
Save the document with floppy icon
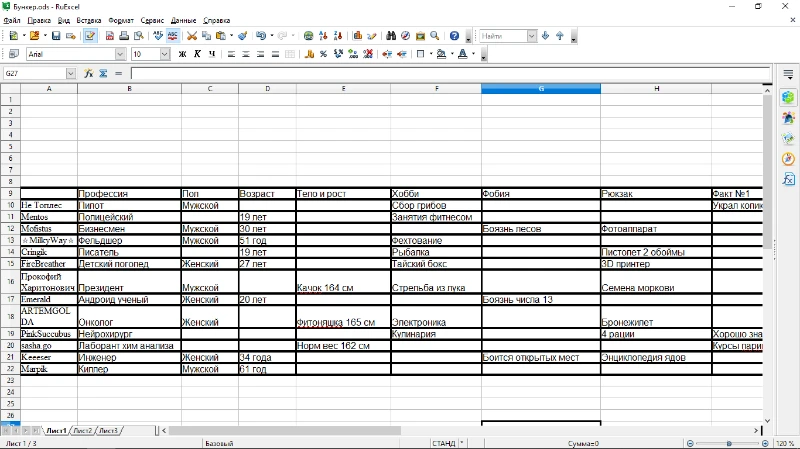coord(56,36)
